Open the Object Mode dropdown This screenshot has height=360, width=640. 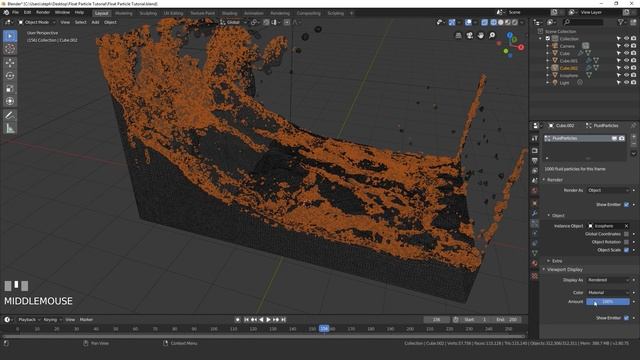pyautogui.click(x=36, y=22)
